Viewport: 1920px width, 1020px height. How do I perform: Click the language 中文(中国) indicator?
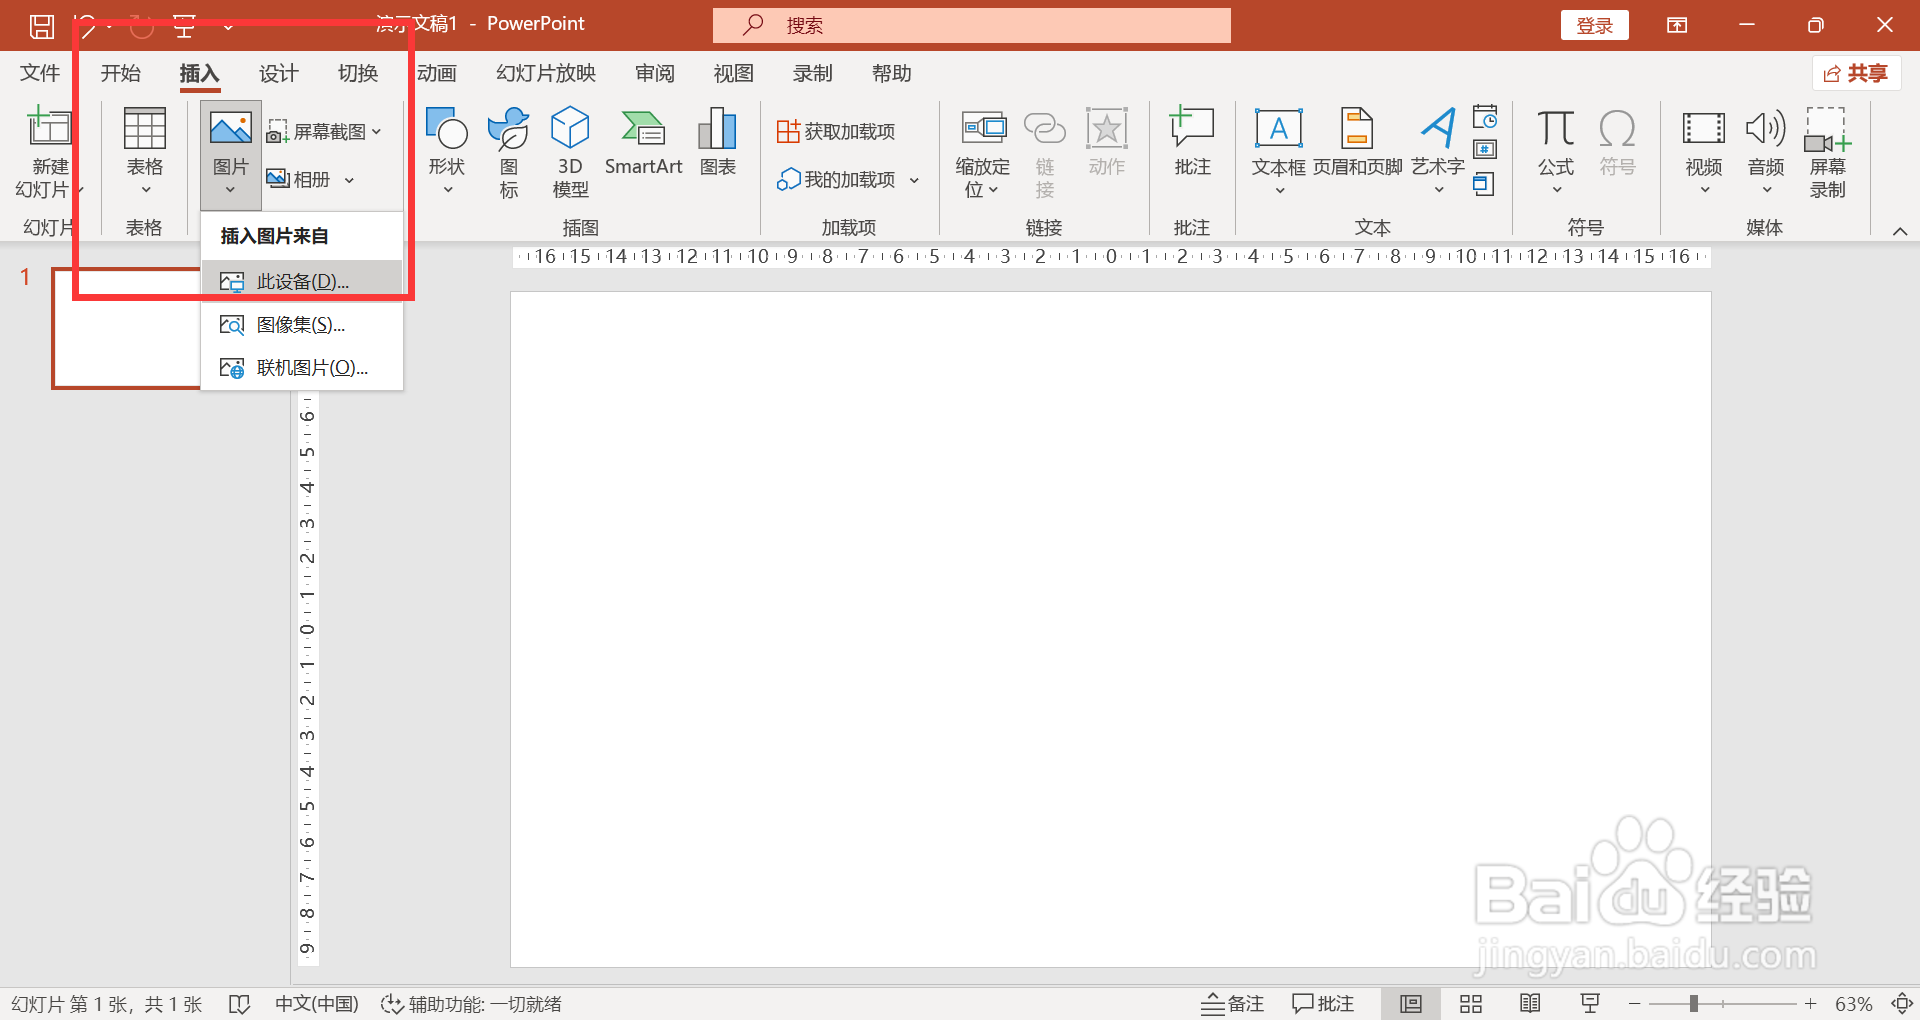point(316,1004)
